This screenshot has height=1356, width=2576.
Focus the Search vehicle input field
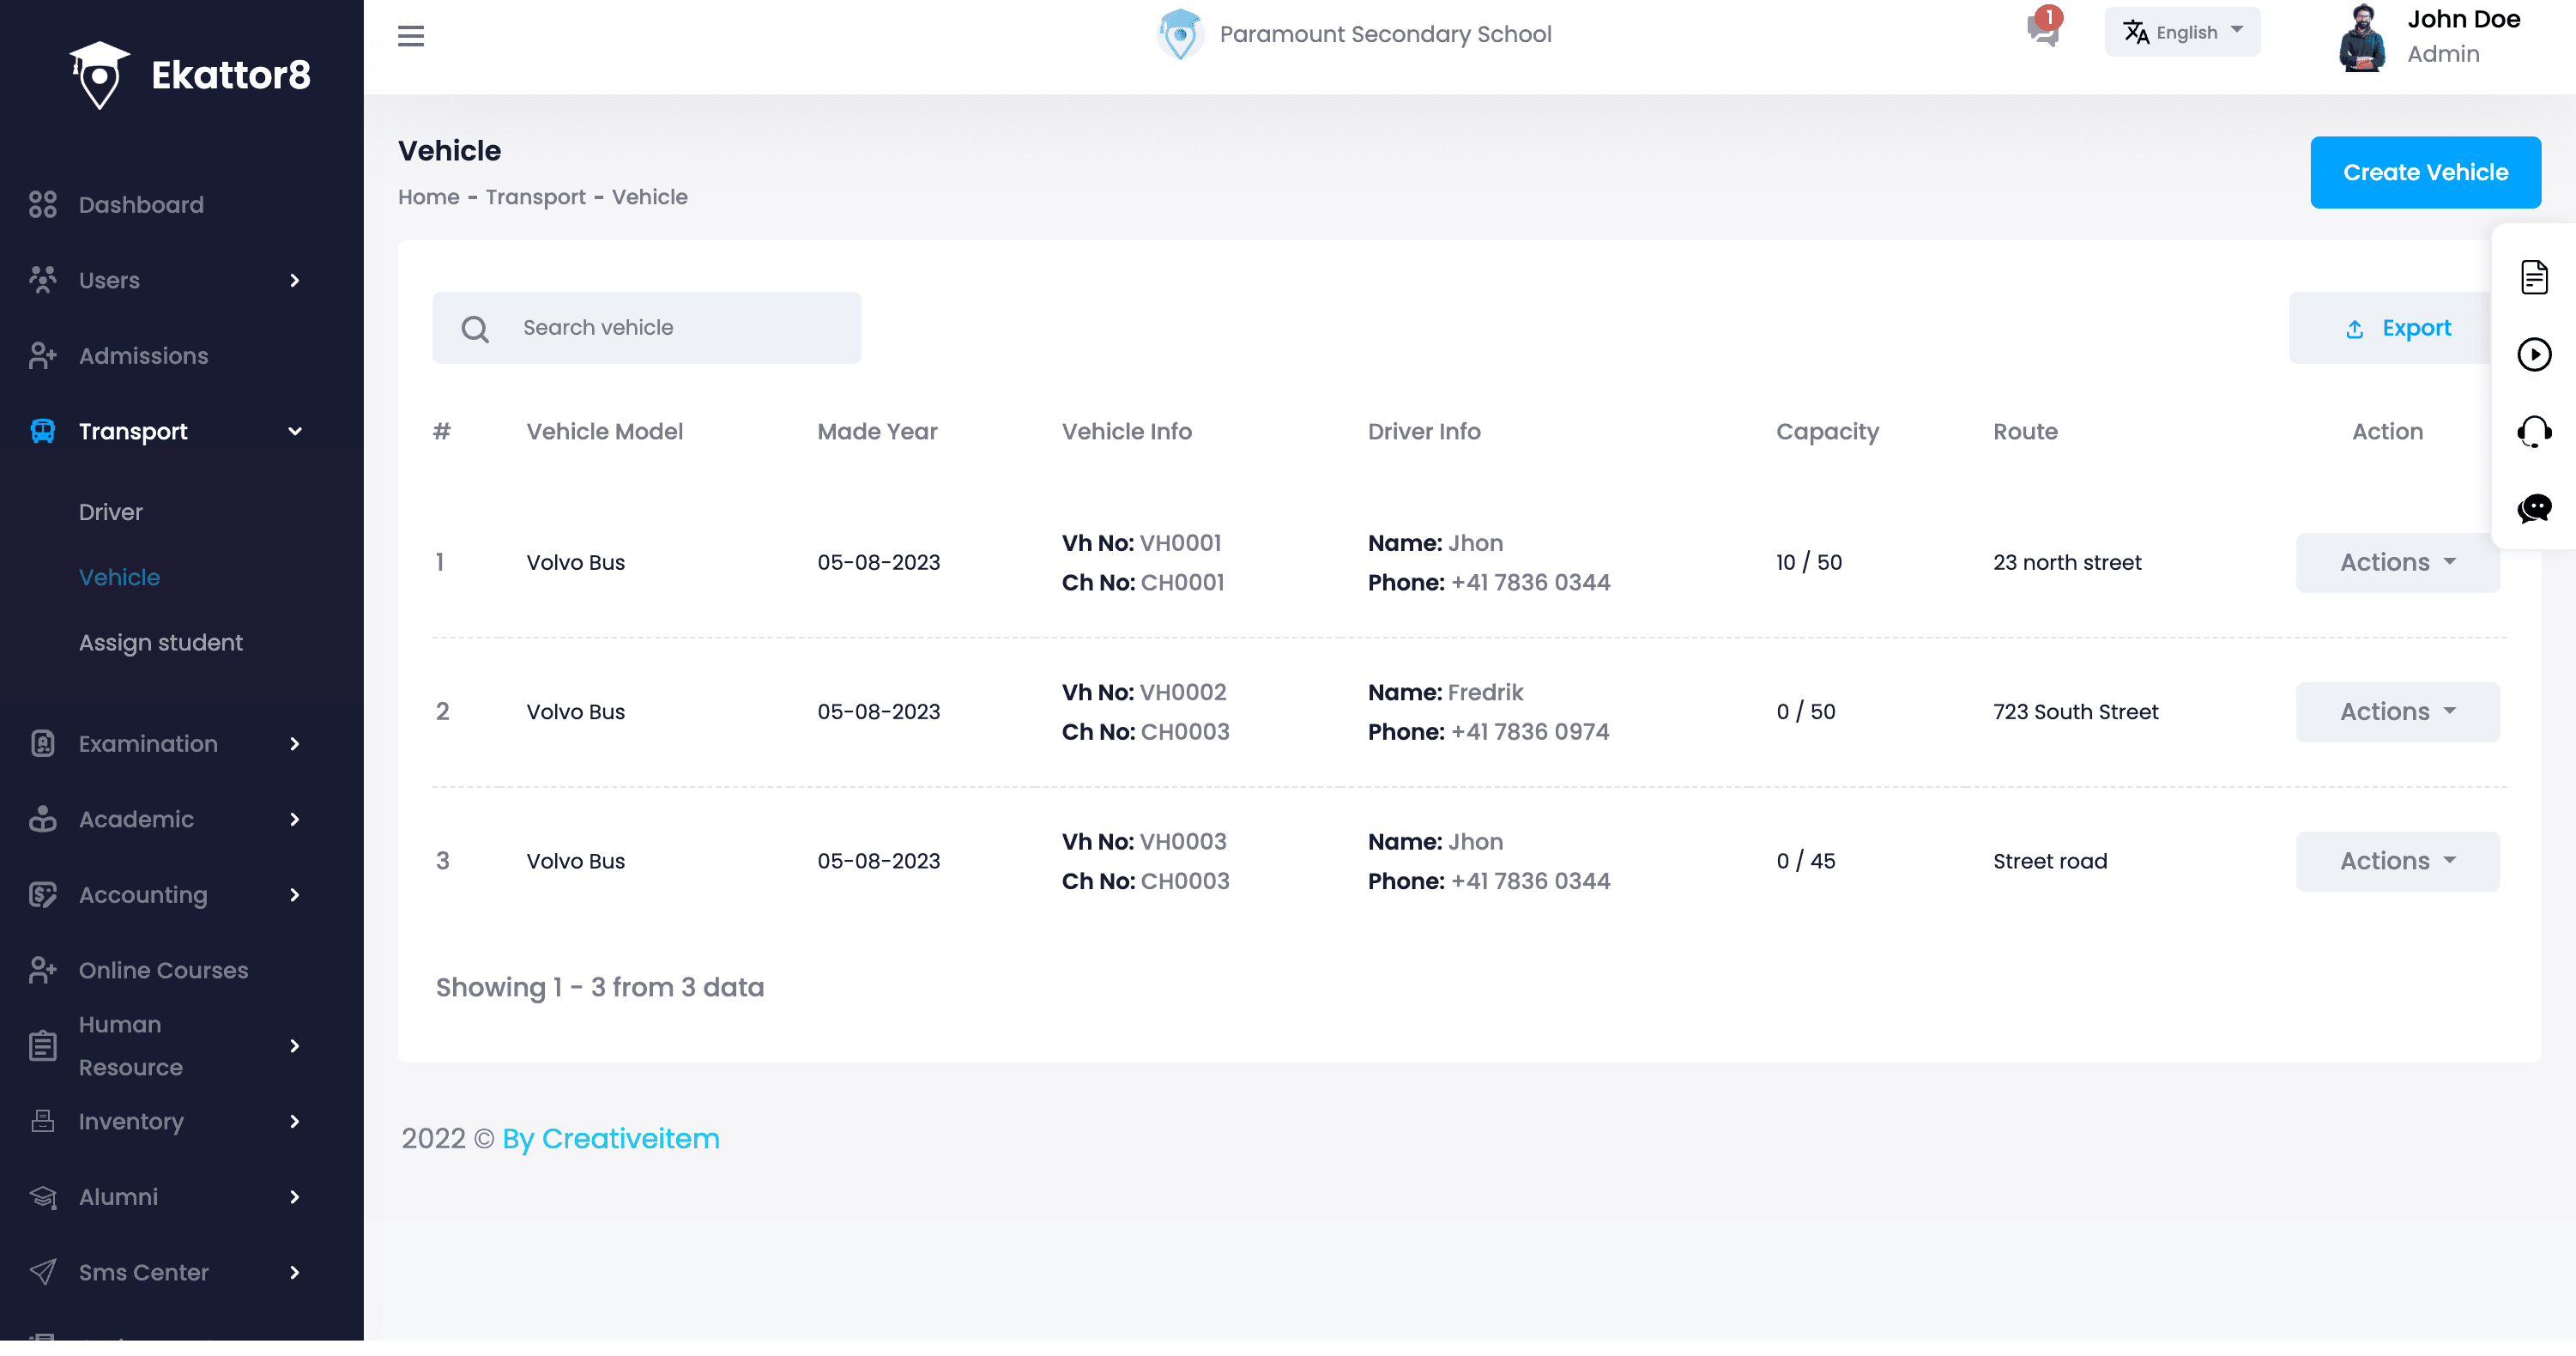(x=680, y=328)
